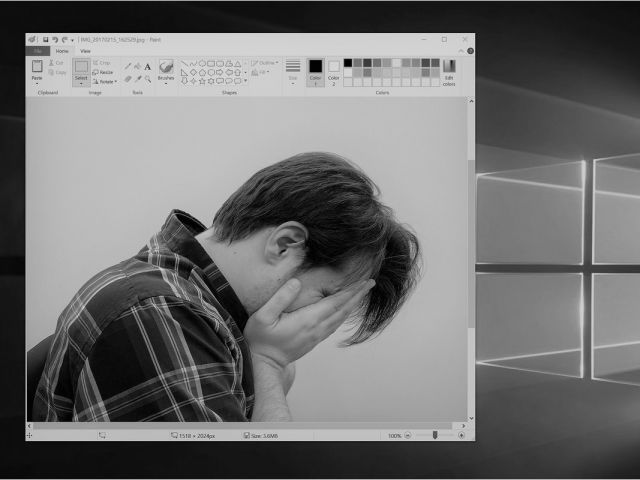Click the Paste button
This screenshot has height=480, width=640.
point(37,70)
